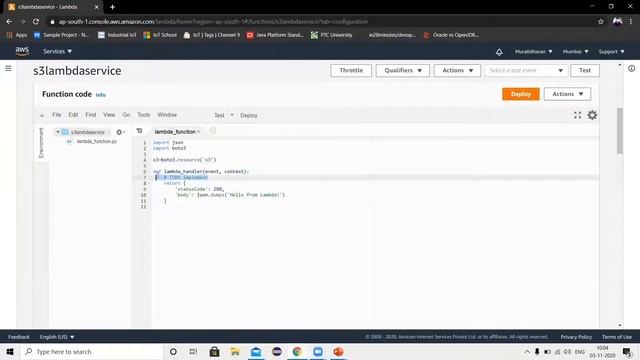Open Task View on taskbar
This screenshot has width=640, height=360.
[x=193, y=351]
